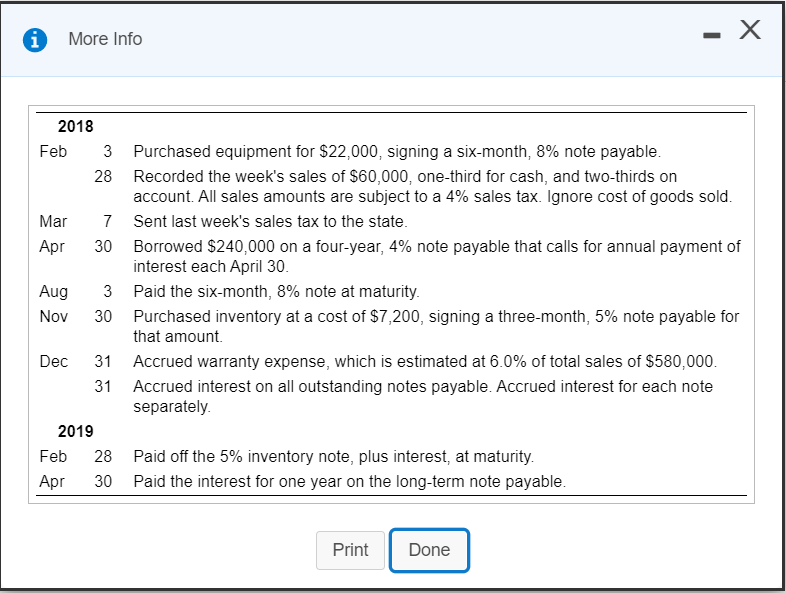Click 'Feb' month label under 2018
Viewport: 786px width, 593px height.
click(53, 151)
